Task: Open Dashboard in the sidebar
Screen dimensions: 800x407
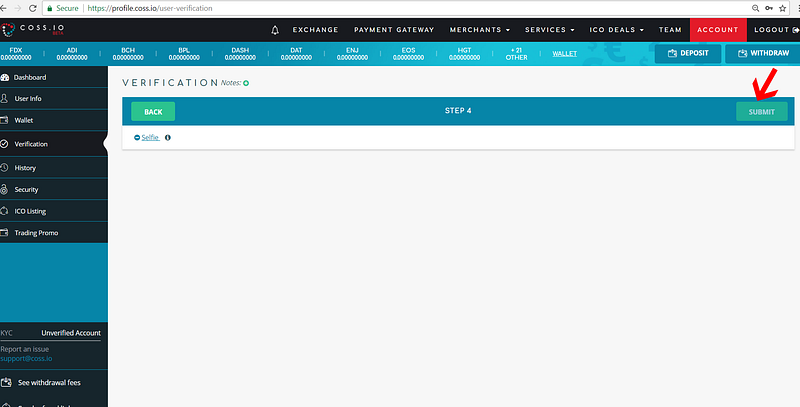Action: [54, 78]
